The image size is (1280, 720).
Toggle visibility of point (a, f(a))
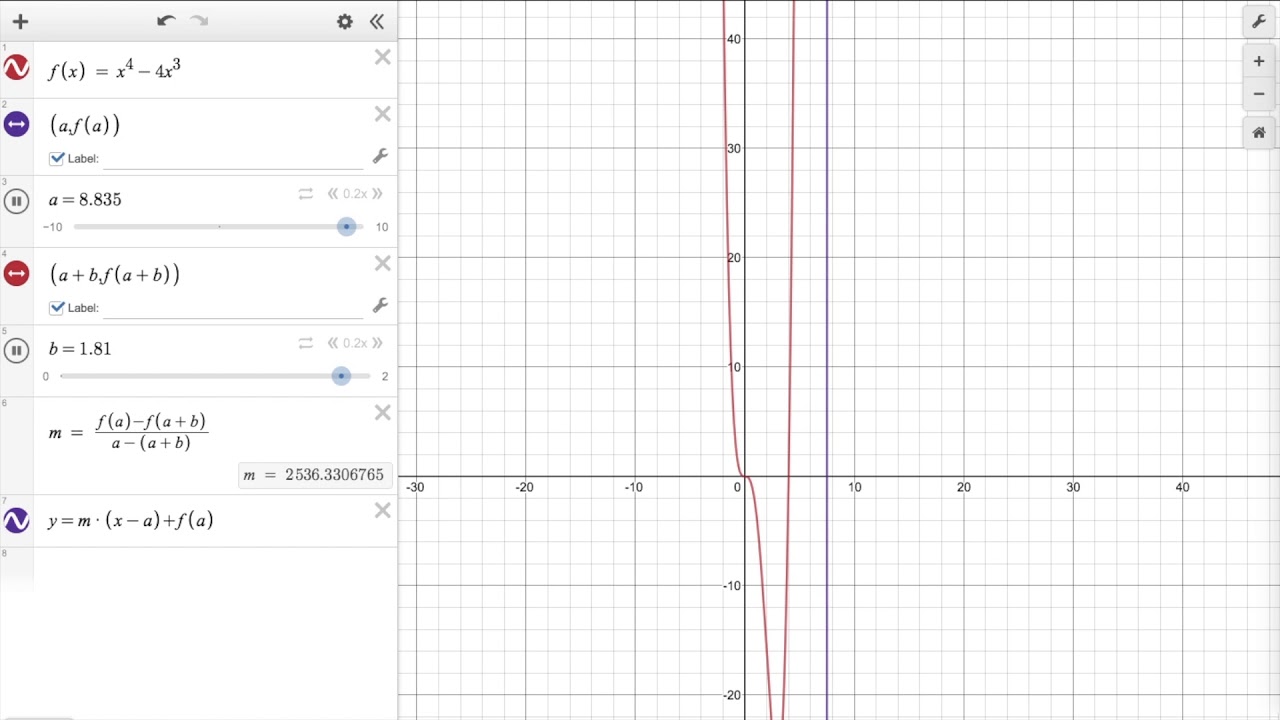coord(16,124)
